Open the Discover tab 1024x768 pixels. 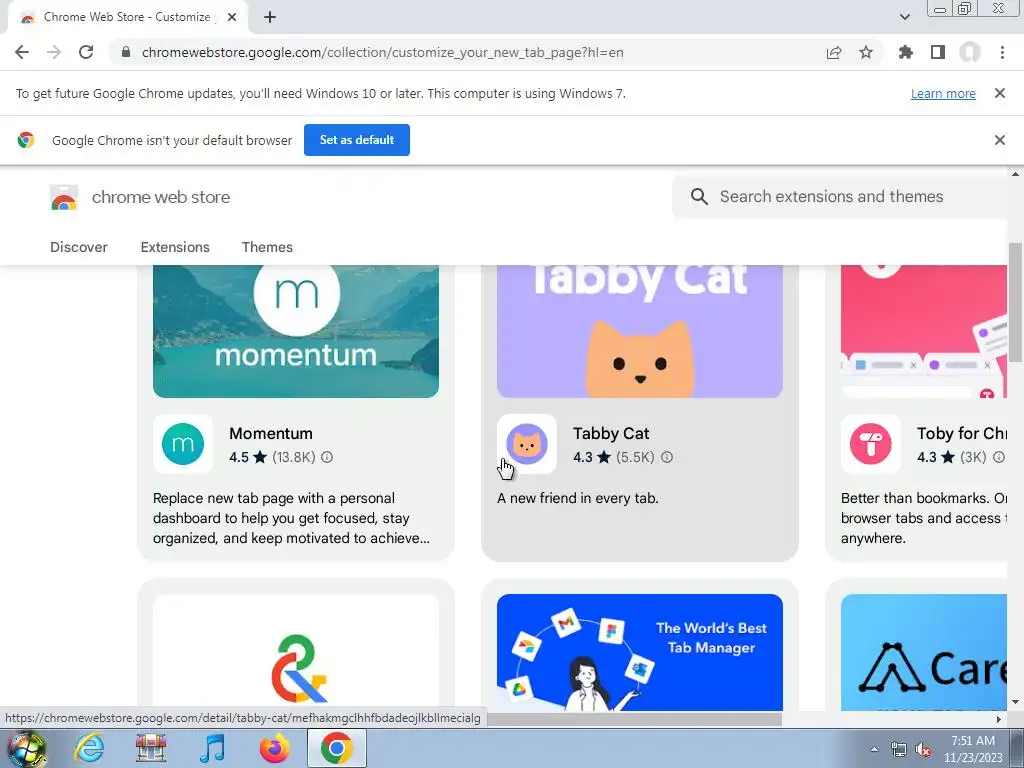[x=78, y=247]
